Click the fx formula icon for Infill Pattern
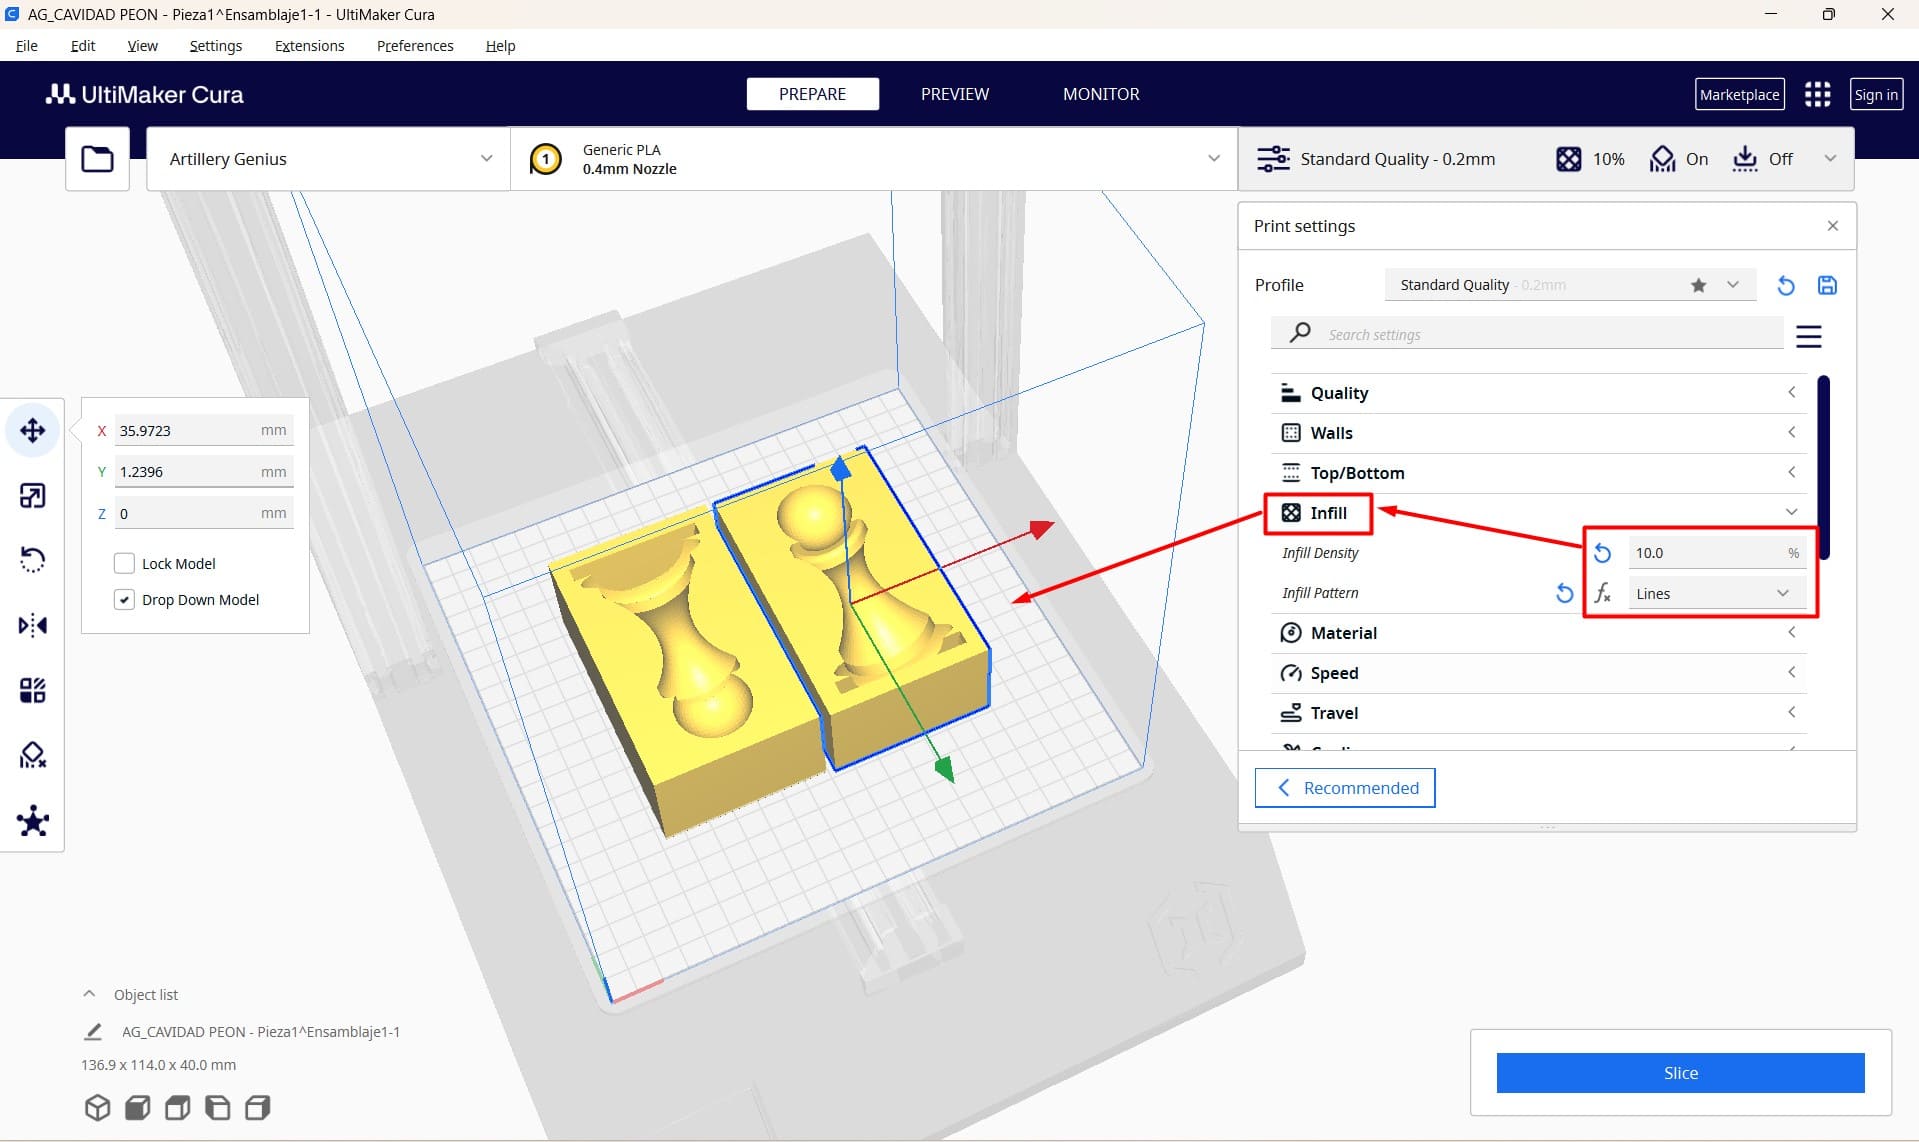 tap(1602, 593)
